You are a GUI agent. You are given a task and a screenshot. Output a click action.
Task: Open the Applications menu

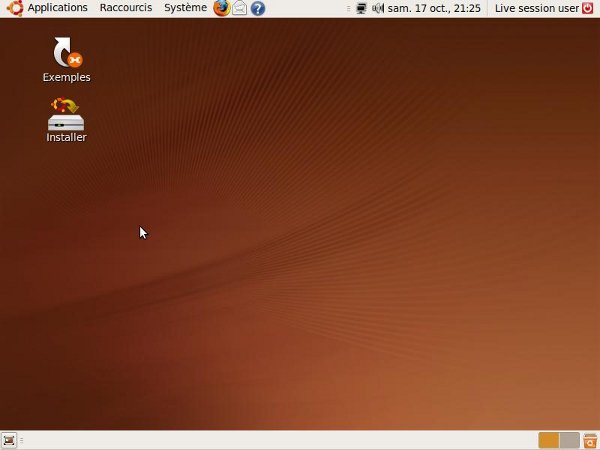[57, 8]
